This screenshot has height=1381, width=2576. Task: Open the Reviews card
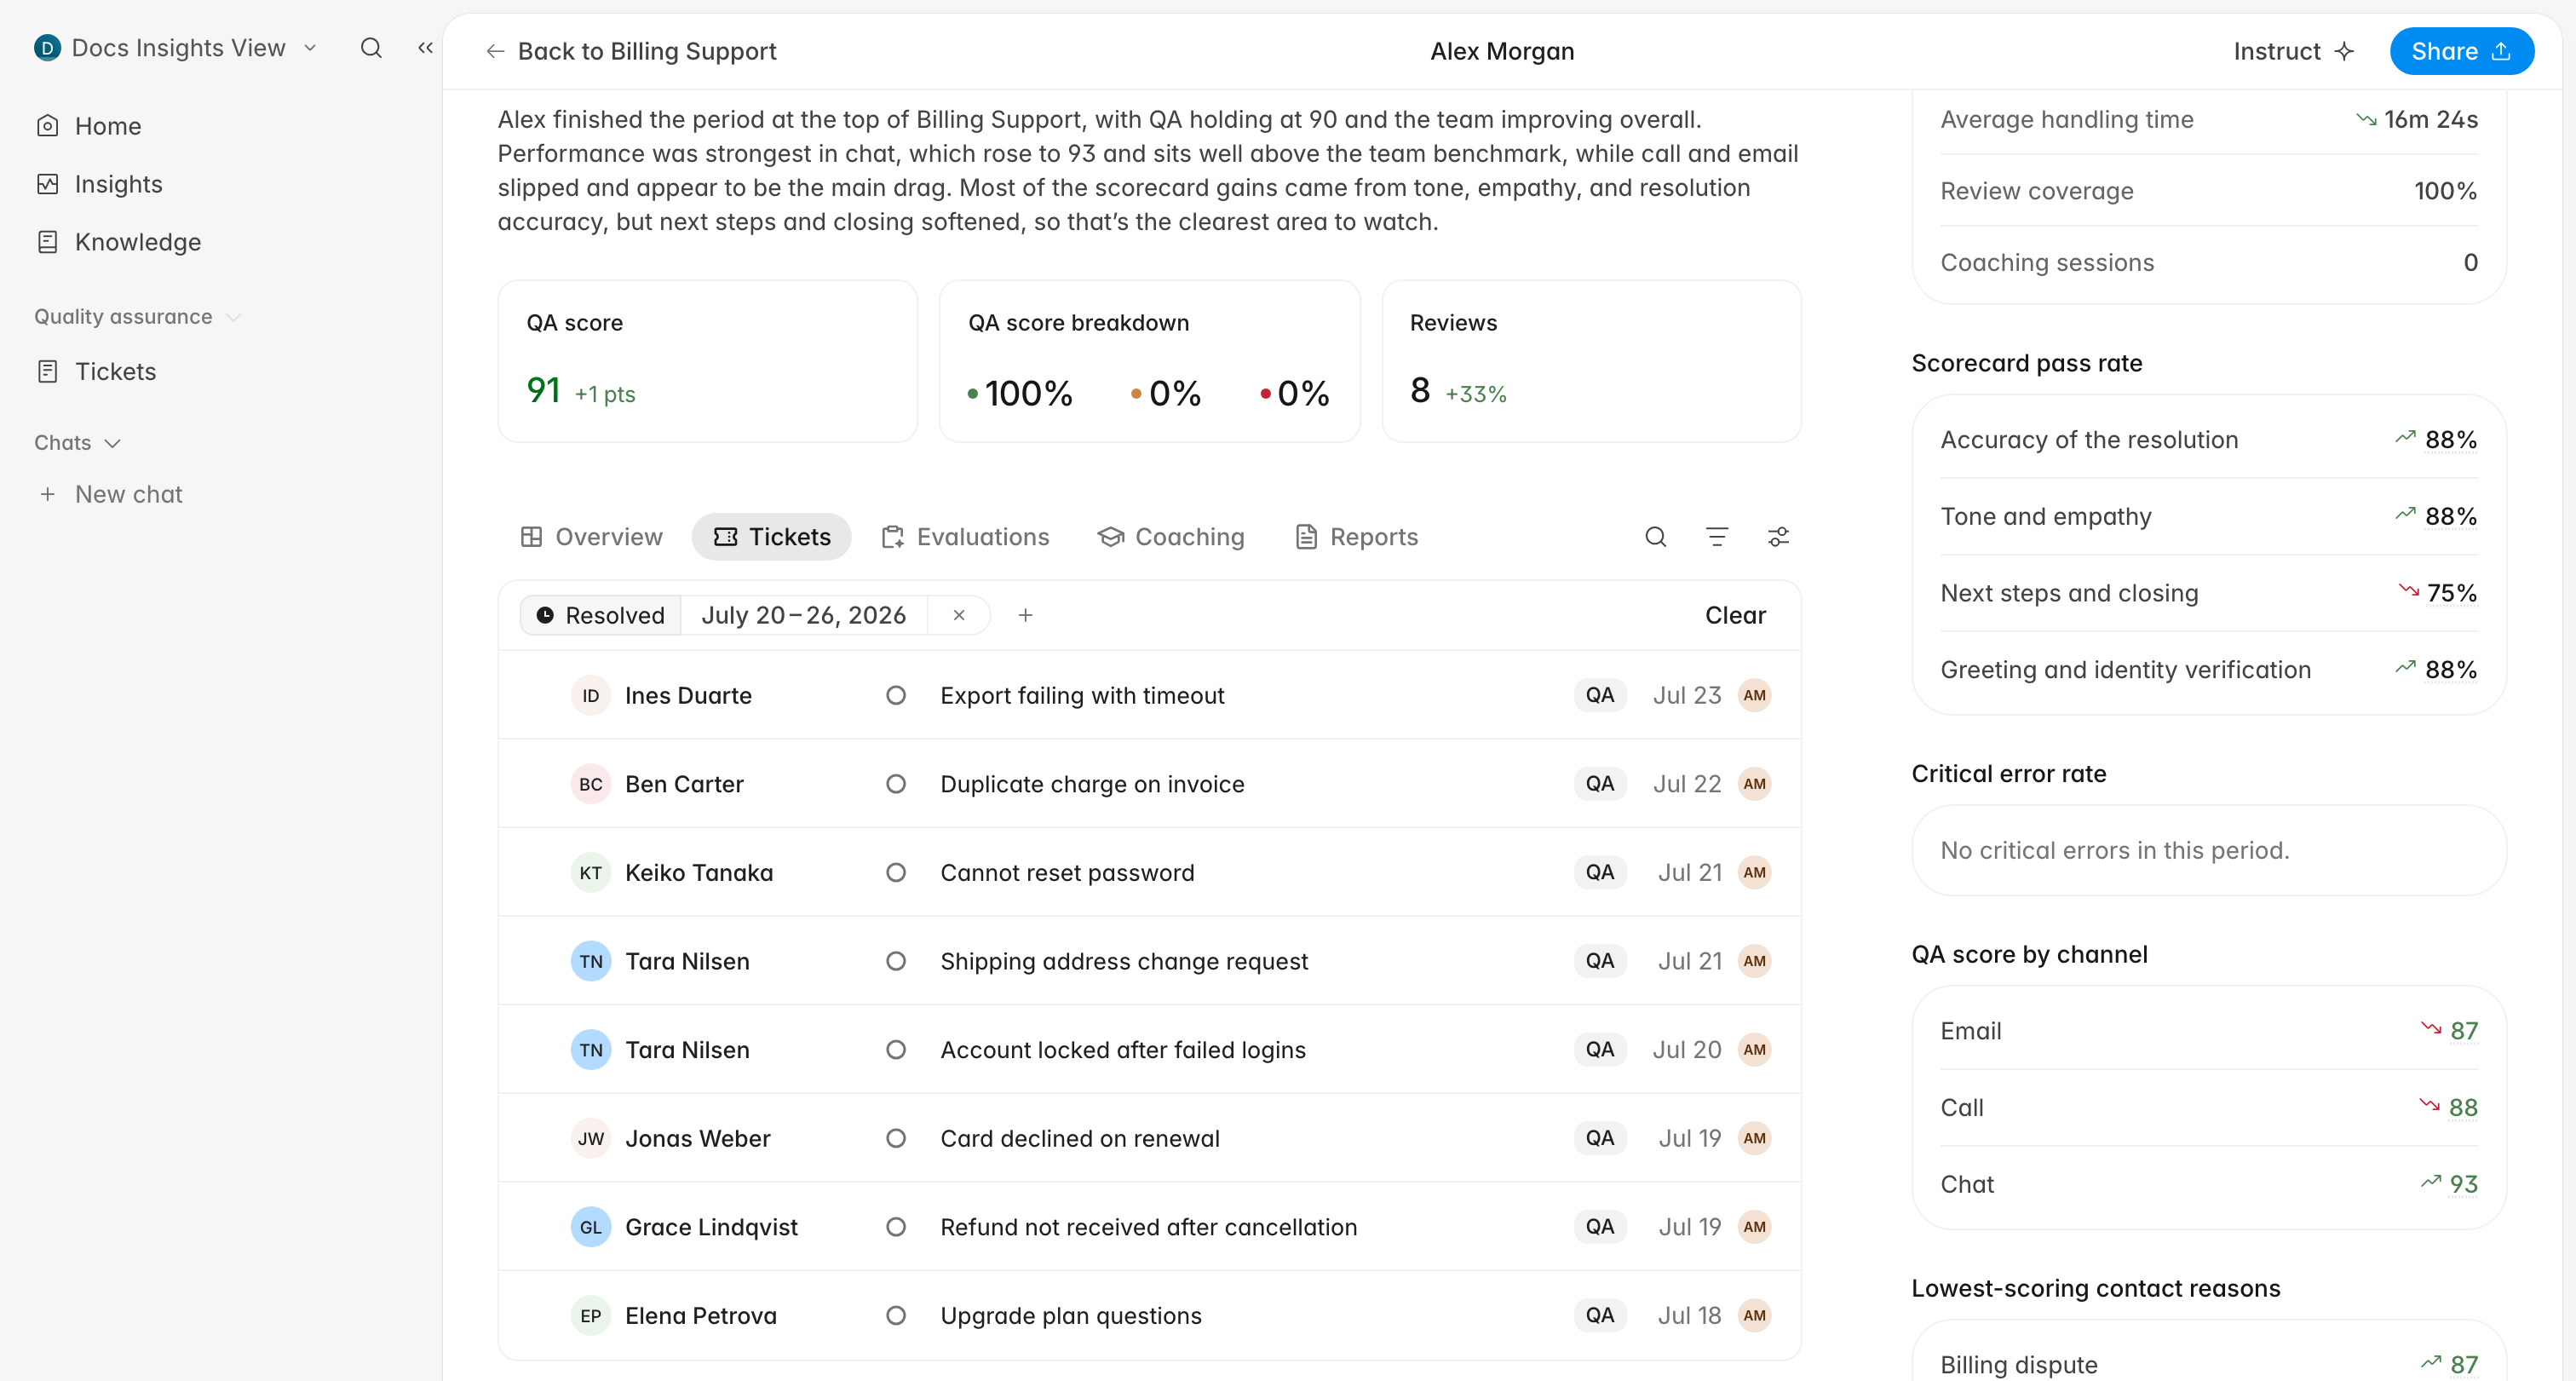pos(1591,361)
